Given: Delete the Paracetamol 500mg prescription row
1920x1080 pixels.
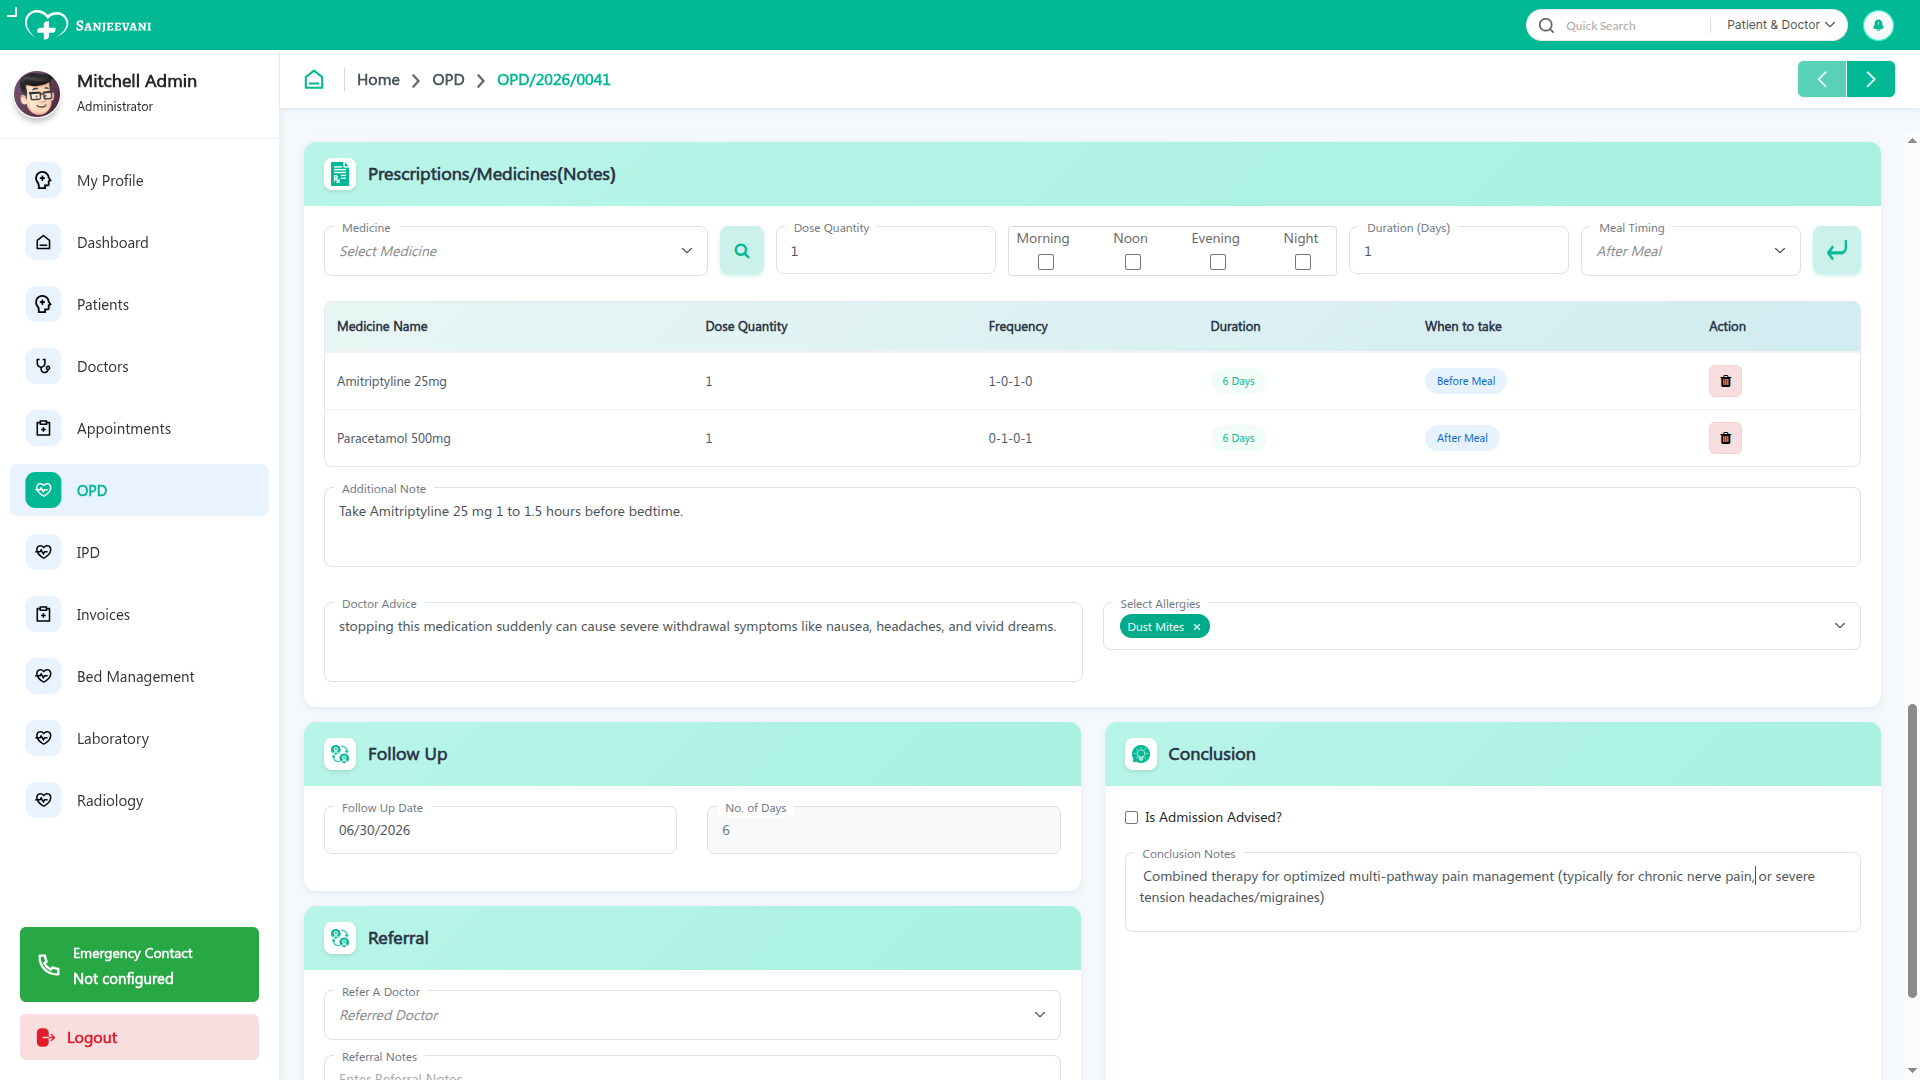Looking at the screenshot, I should 1725,438.
